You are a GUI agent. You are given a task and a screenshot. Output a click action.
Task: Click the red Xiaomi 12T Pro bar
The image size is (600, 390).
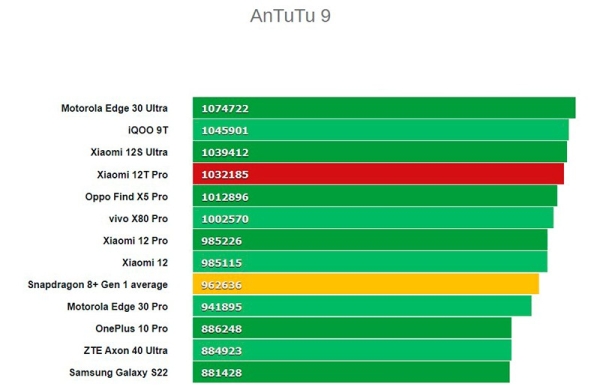pyautogui.click(x=378, y=174)
